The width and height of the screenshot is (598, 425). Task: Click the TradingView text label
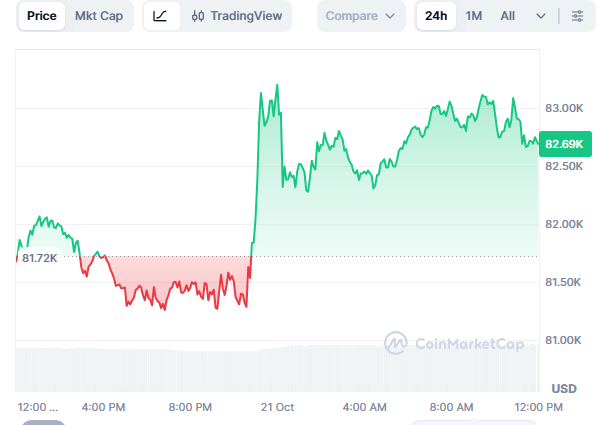click(246, 16)
